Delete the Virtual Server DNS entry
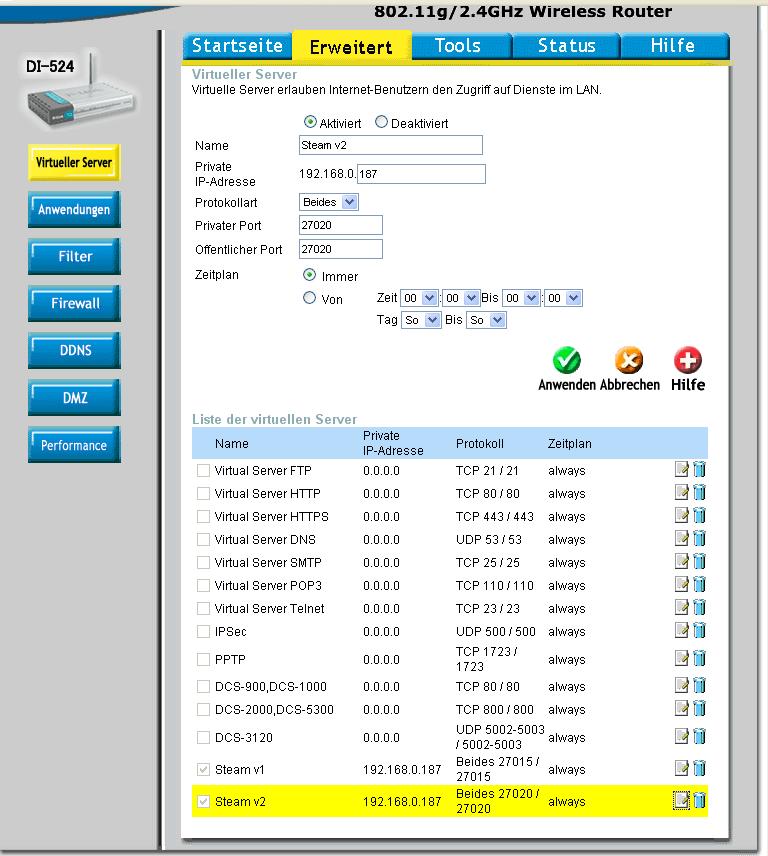 [x=699, y=538]
